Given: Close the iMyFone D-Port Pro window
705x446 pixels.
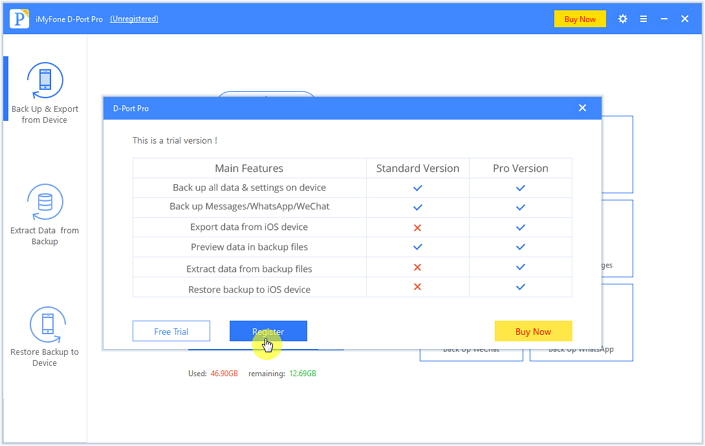Looking at the screenshot, I should pos(685,19).
